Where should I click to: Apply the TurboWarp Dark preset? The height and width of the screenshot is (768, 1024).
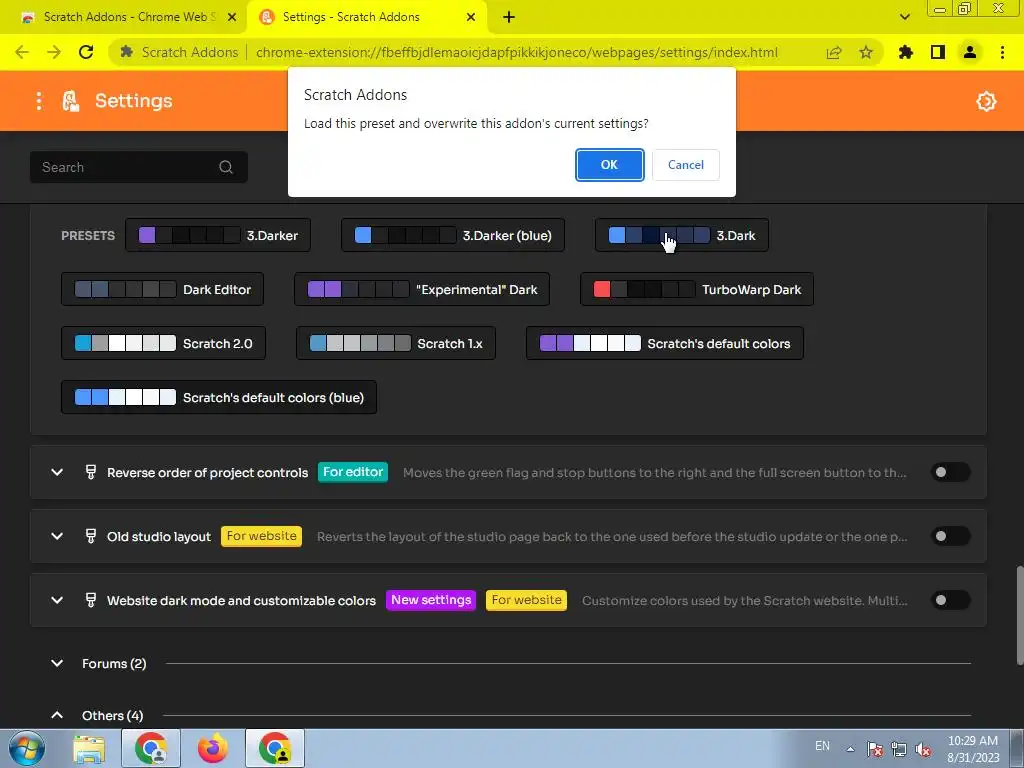tap(697, 289)
